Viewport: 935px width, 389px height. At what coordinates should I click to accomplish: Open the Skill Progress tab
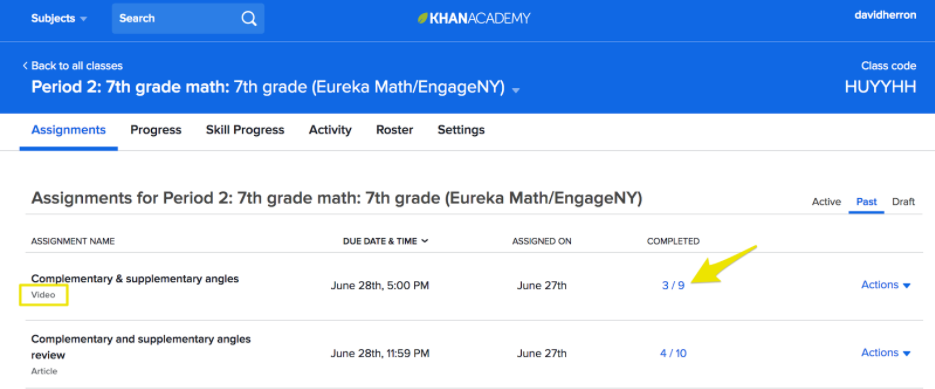(x=245, y=129)
